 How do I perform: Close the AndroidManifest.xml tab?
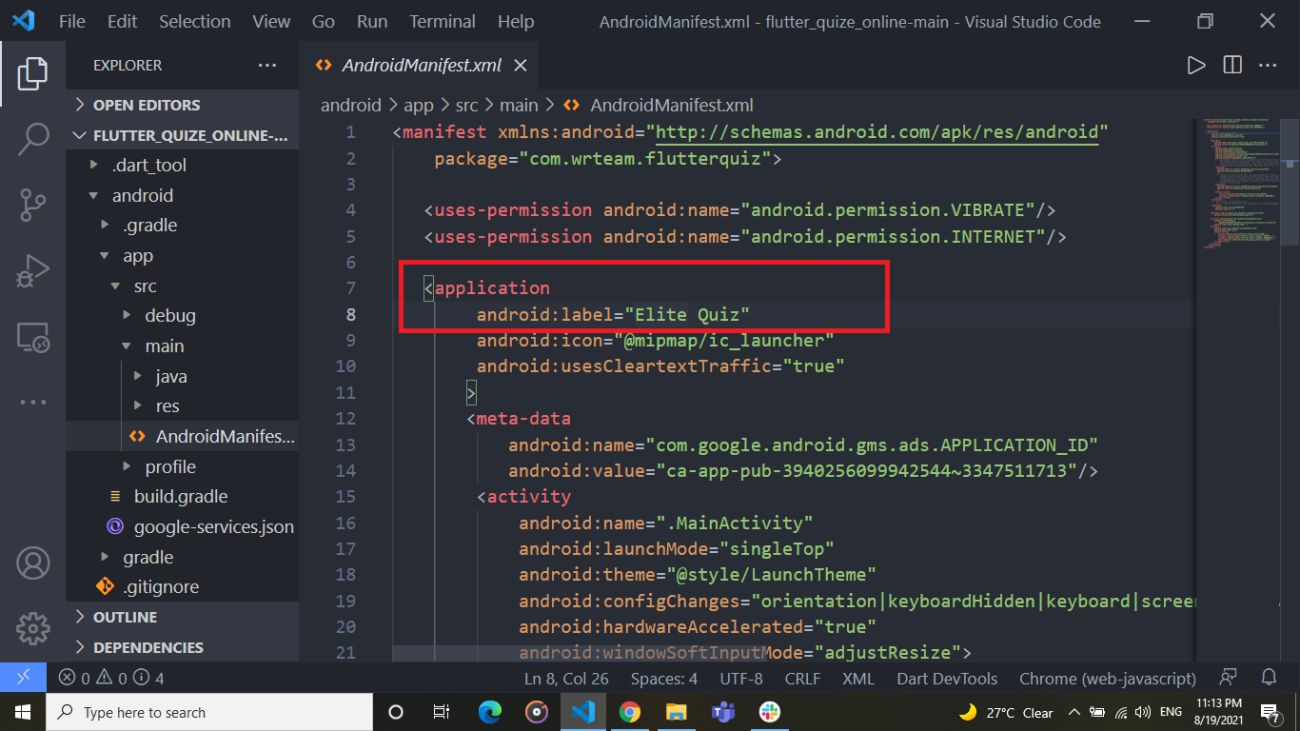[x=520, y=65]
